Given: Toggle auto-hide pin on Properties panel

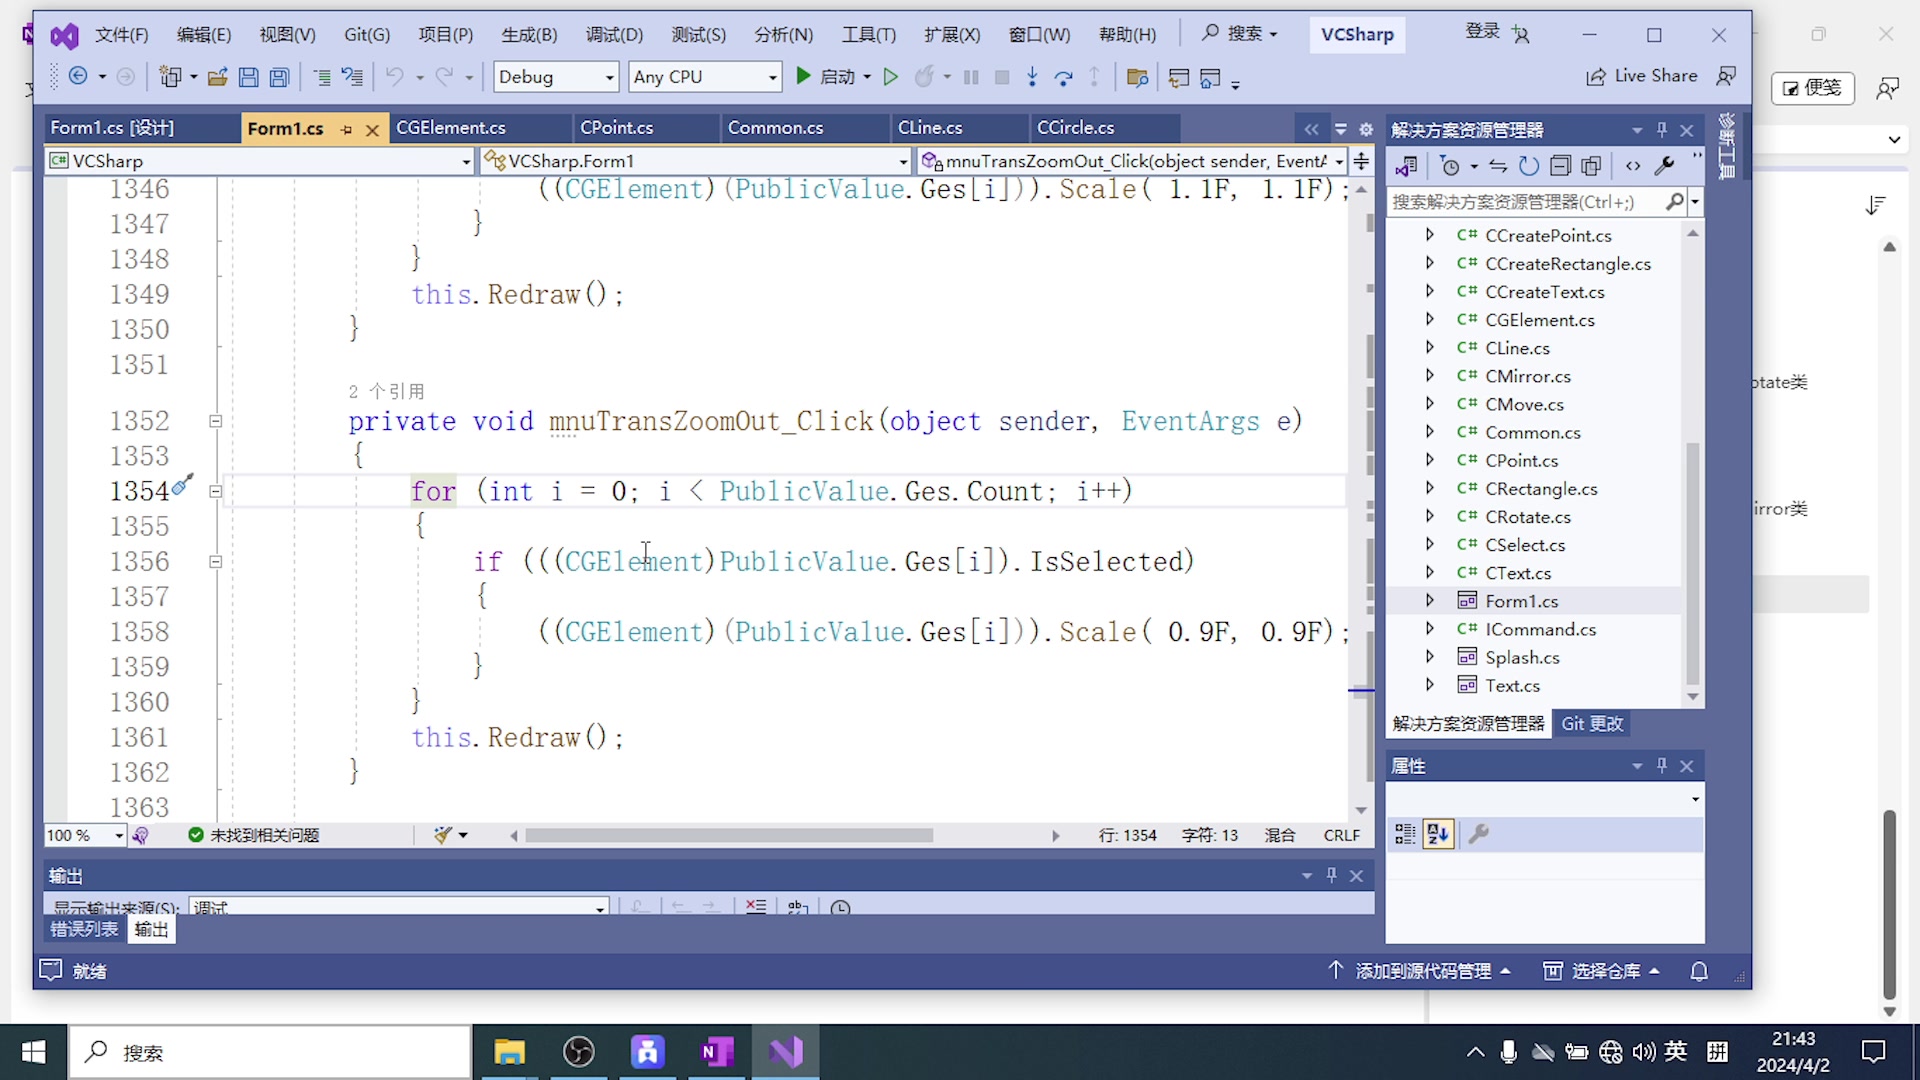Looking at the screenshot, I should [1662, 765].
